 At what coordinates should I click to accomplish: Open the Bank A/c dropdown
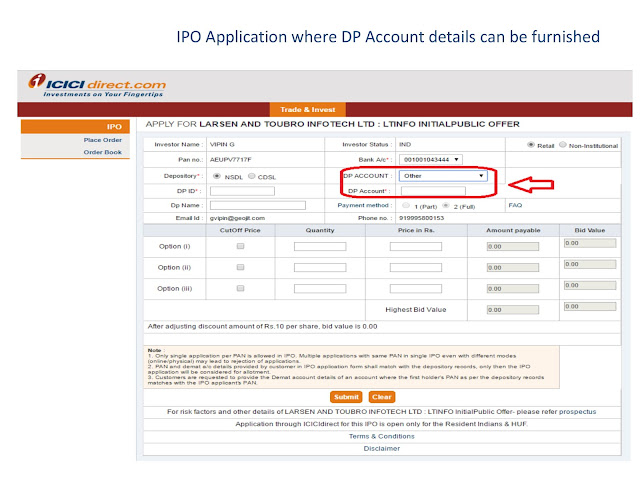[x=431, y=160]
